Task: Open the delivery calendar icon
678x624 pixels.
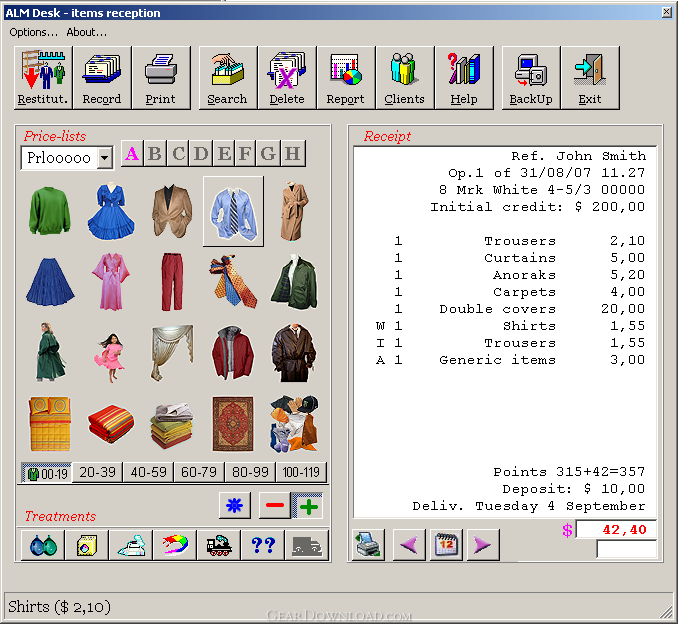Action: click(446, 544)
